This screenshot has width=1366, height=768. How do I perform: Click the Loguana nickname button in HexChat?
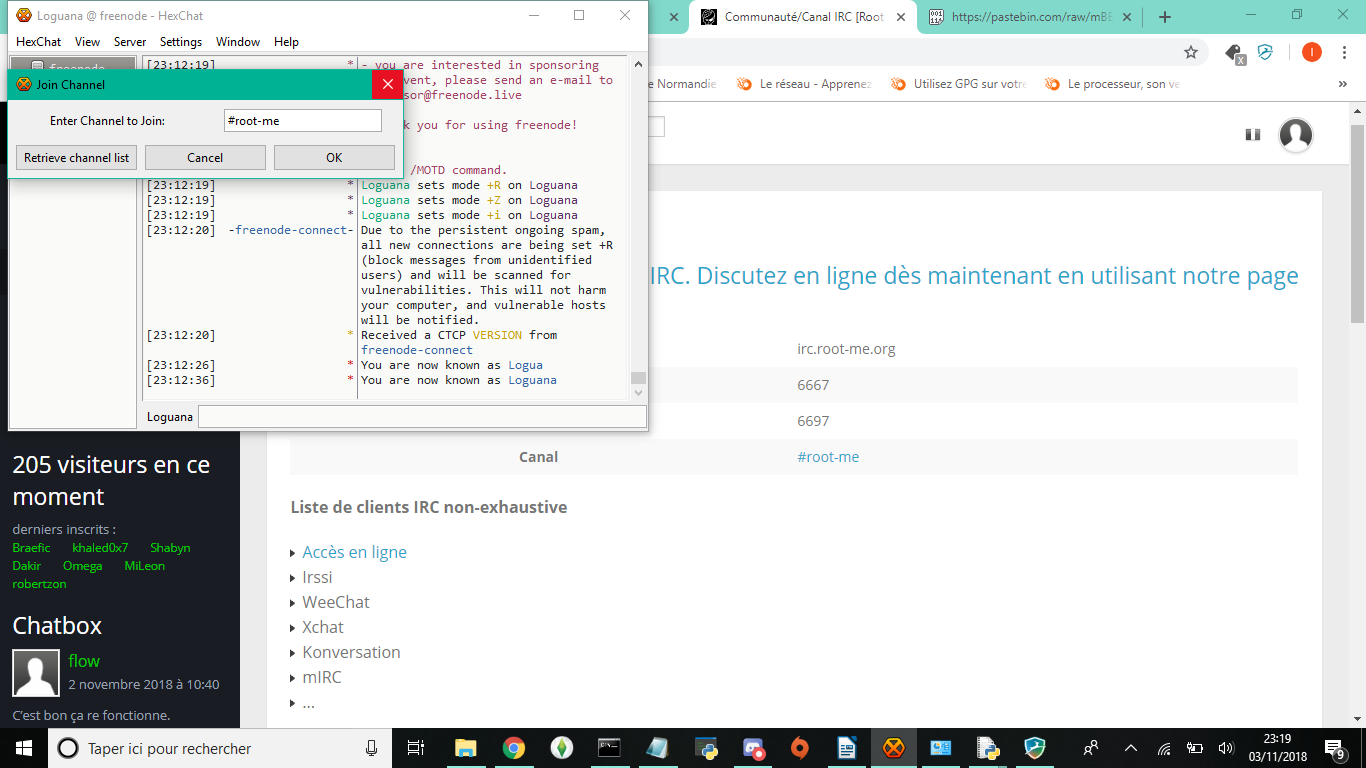[170, 416]
